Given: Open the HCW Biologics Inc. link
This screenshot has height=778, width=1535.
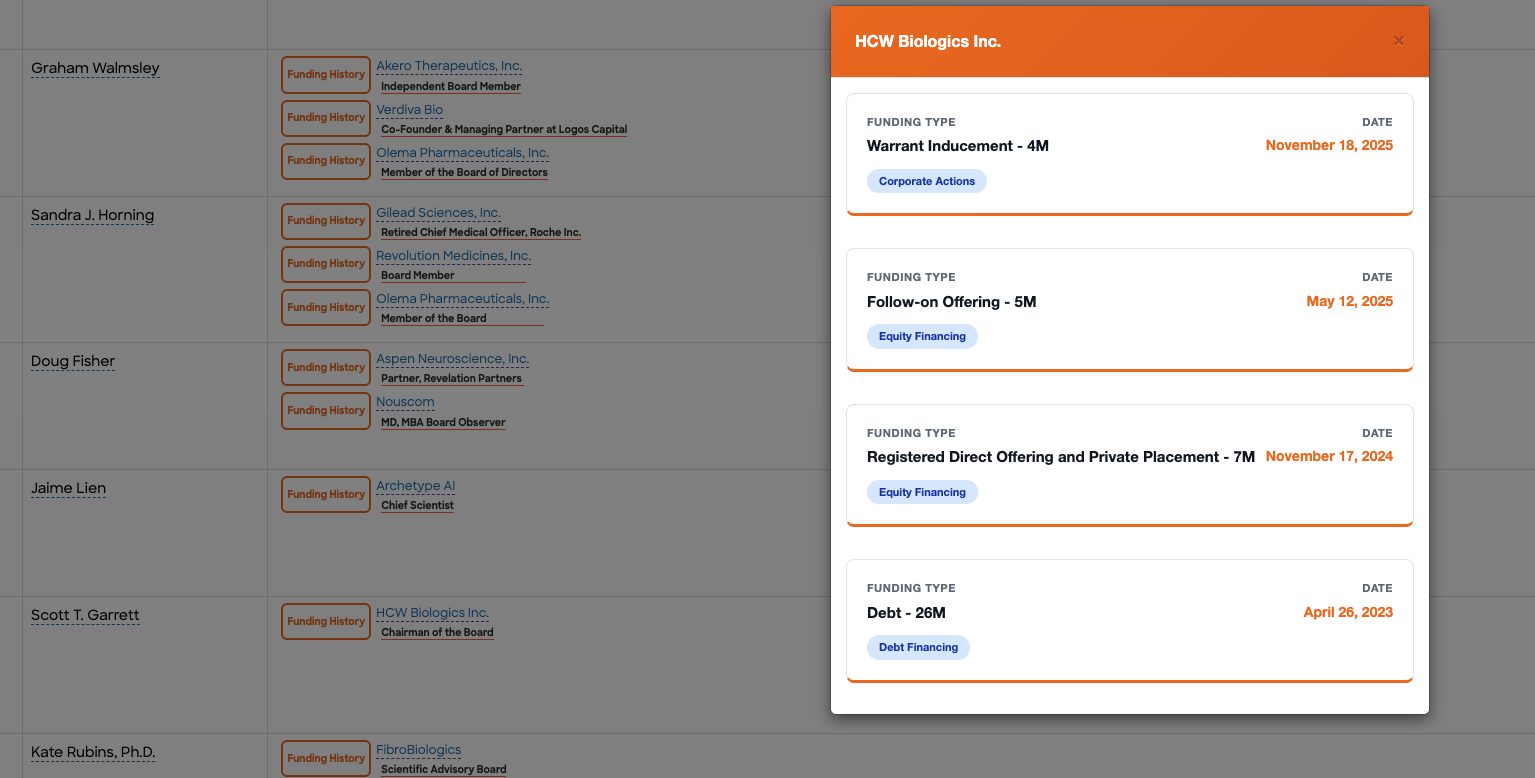Looking at the screenshot, I should point(432,613).
